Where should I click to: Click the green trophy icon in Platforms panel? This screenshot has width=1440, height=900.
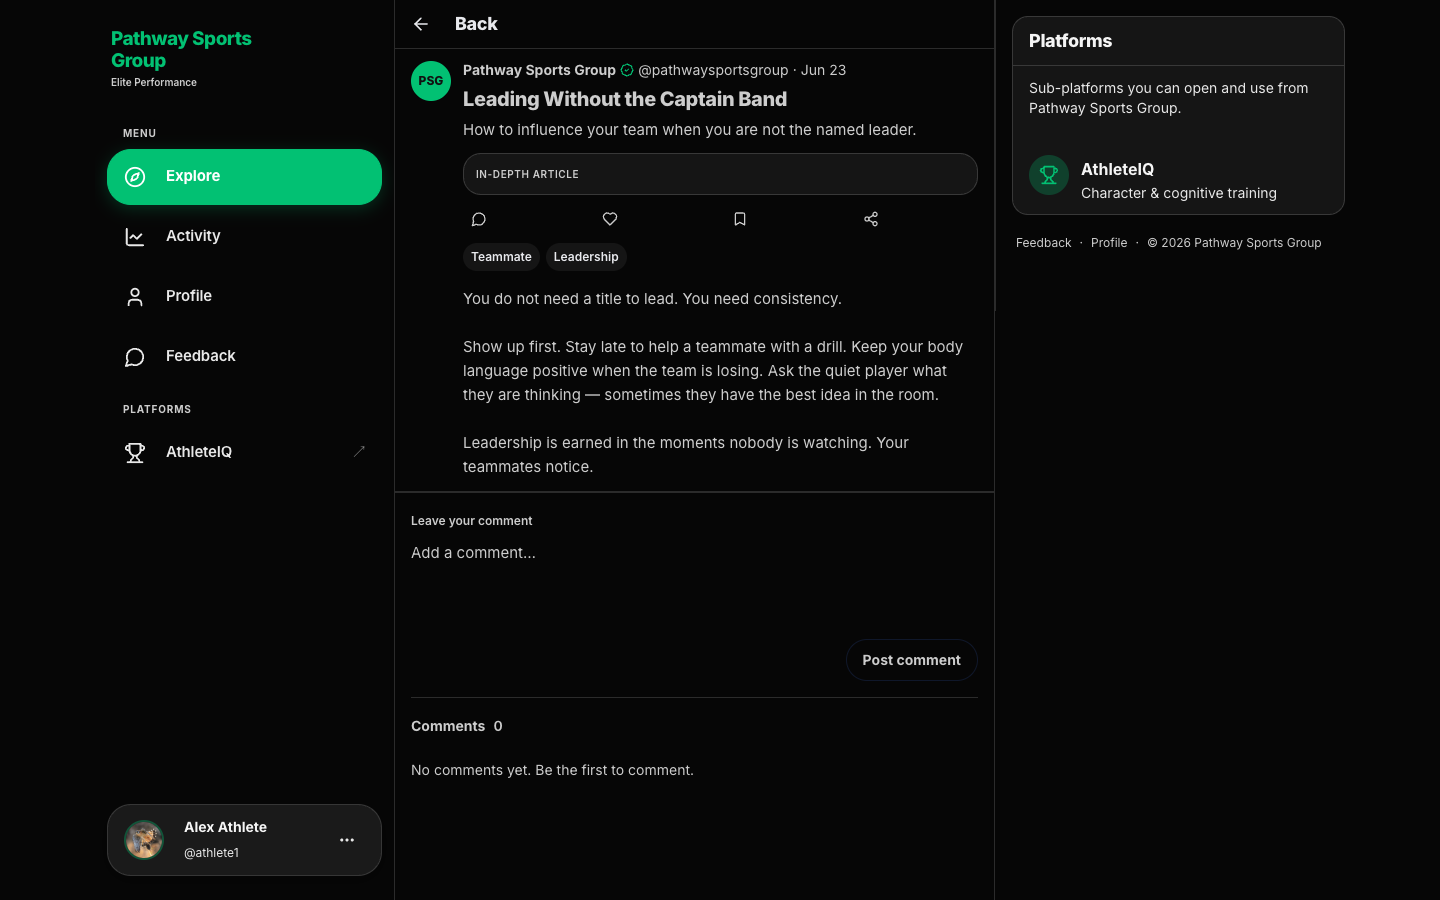point(1049,175)
